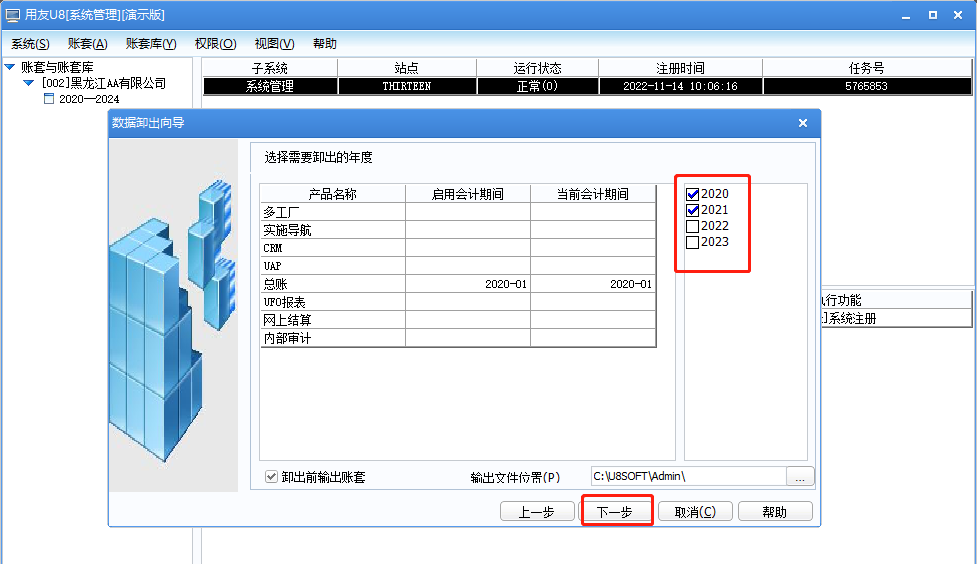This screenshot has height=564, width=977.
Task: Cancel the wizard with 取消(C)
Action: tap(695, 512)
